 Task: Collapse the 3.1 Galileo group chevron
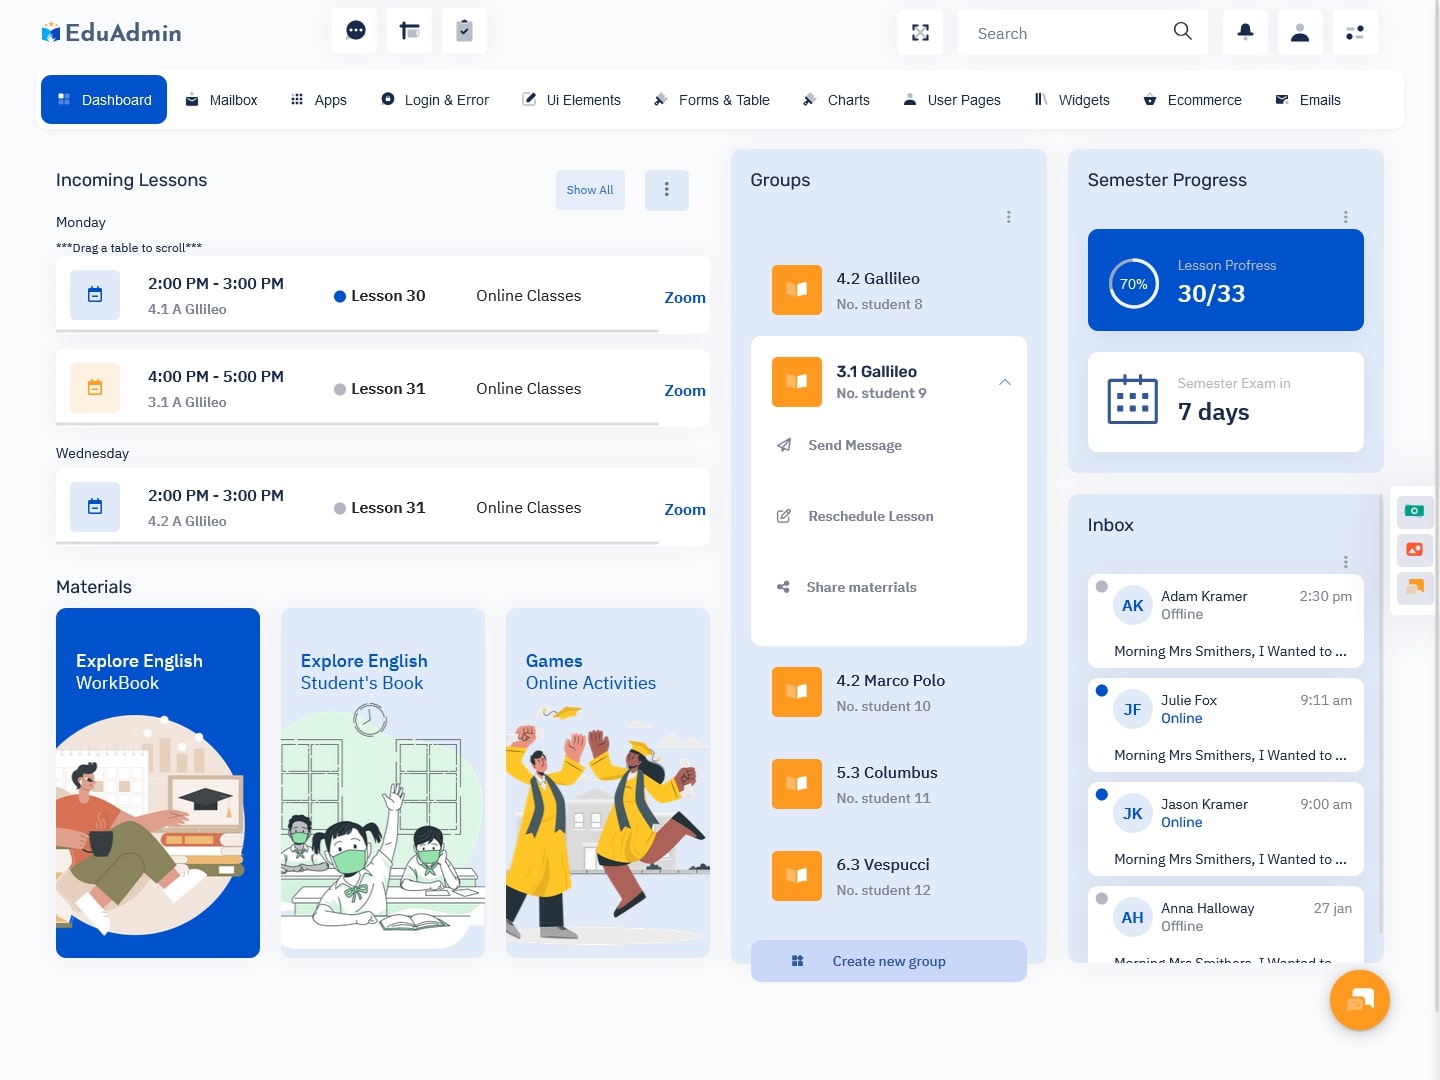click(1005, 382)
